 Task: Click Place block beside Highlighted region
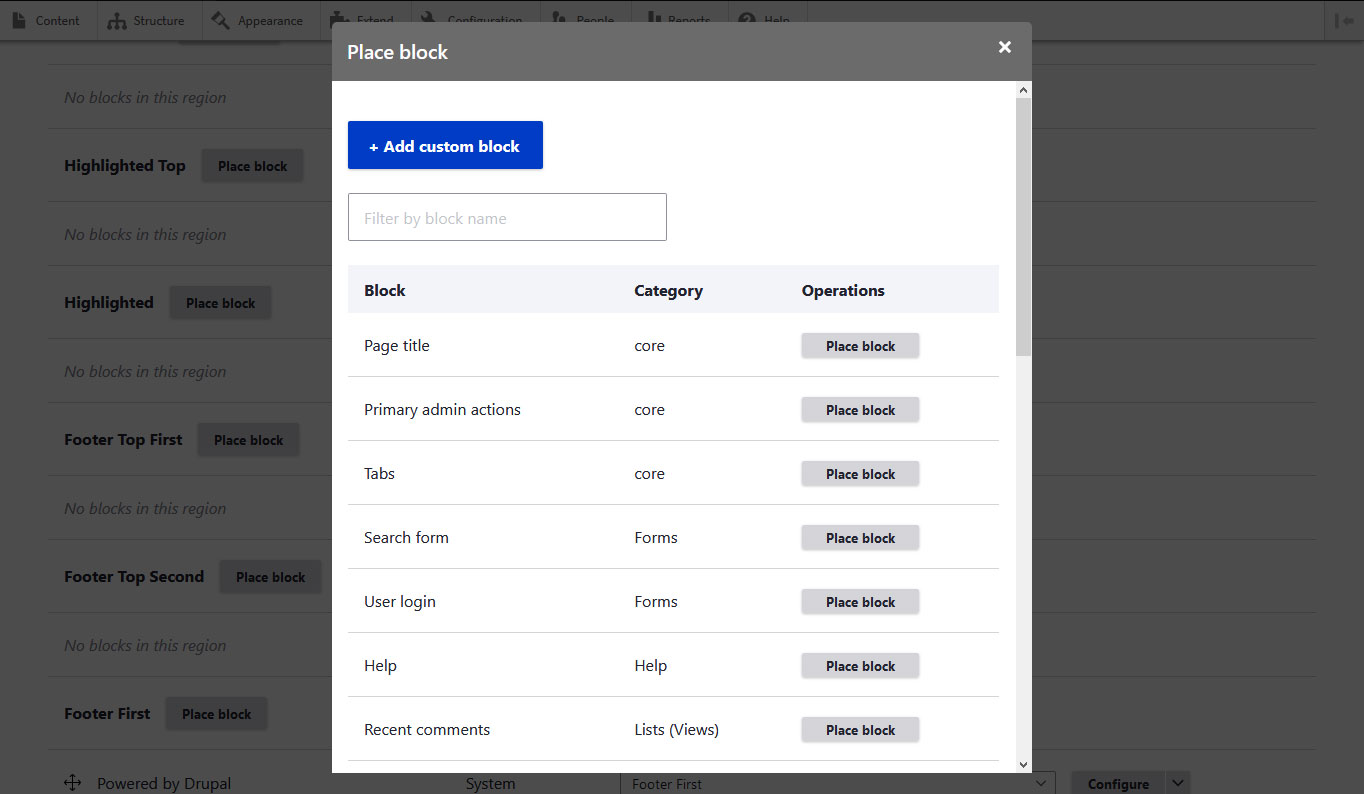(x=220, y=303)
